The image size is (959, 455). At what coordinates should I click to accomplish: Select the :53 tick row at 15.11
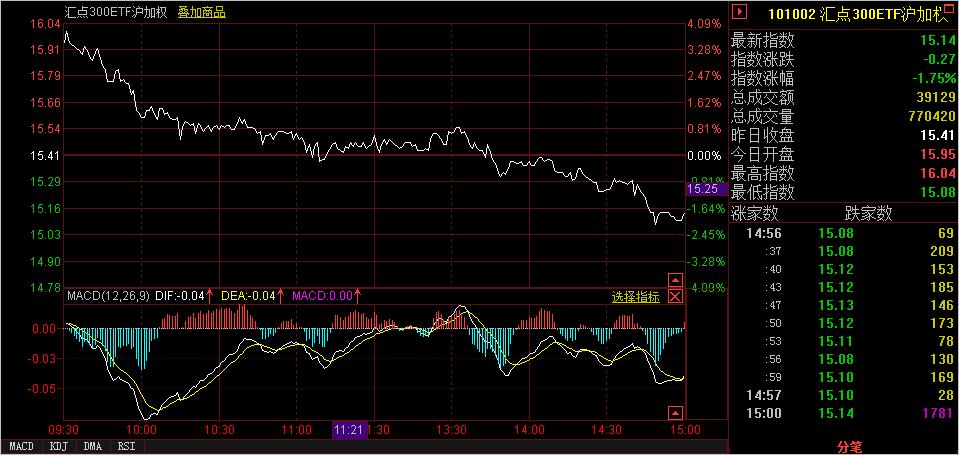[x=843, y=341]
